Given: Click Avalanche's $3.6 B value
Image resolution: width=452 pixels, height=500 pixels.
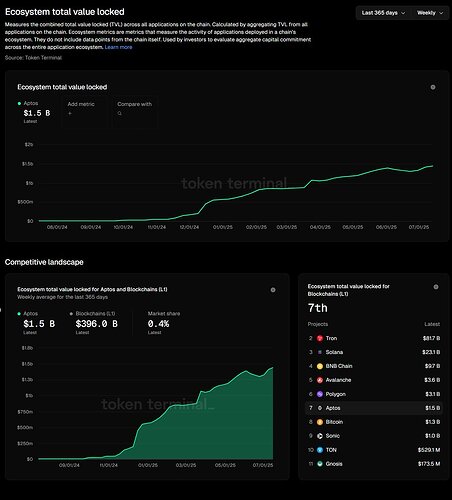Looking at the screenshot, I should click(x=432, y=380).
